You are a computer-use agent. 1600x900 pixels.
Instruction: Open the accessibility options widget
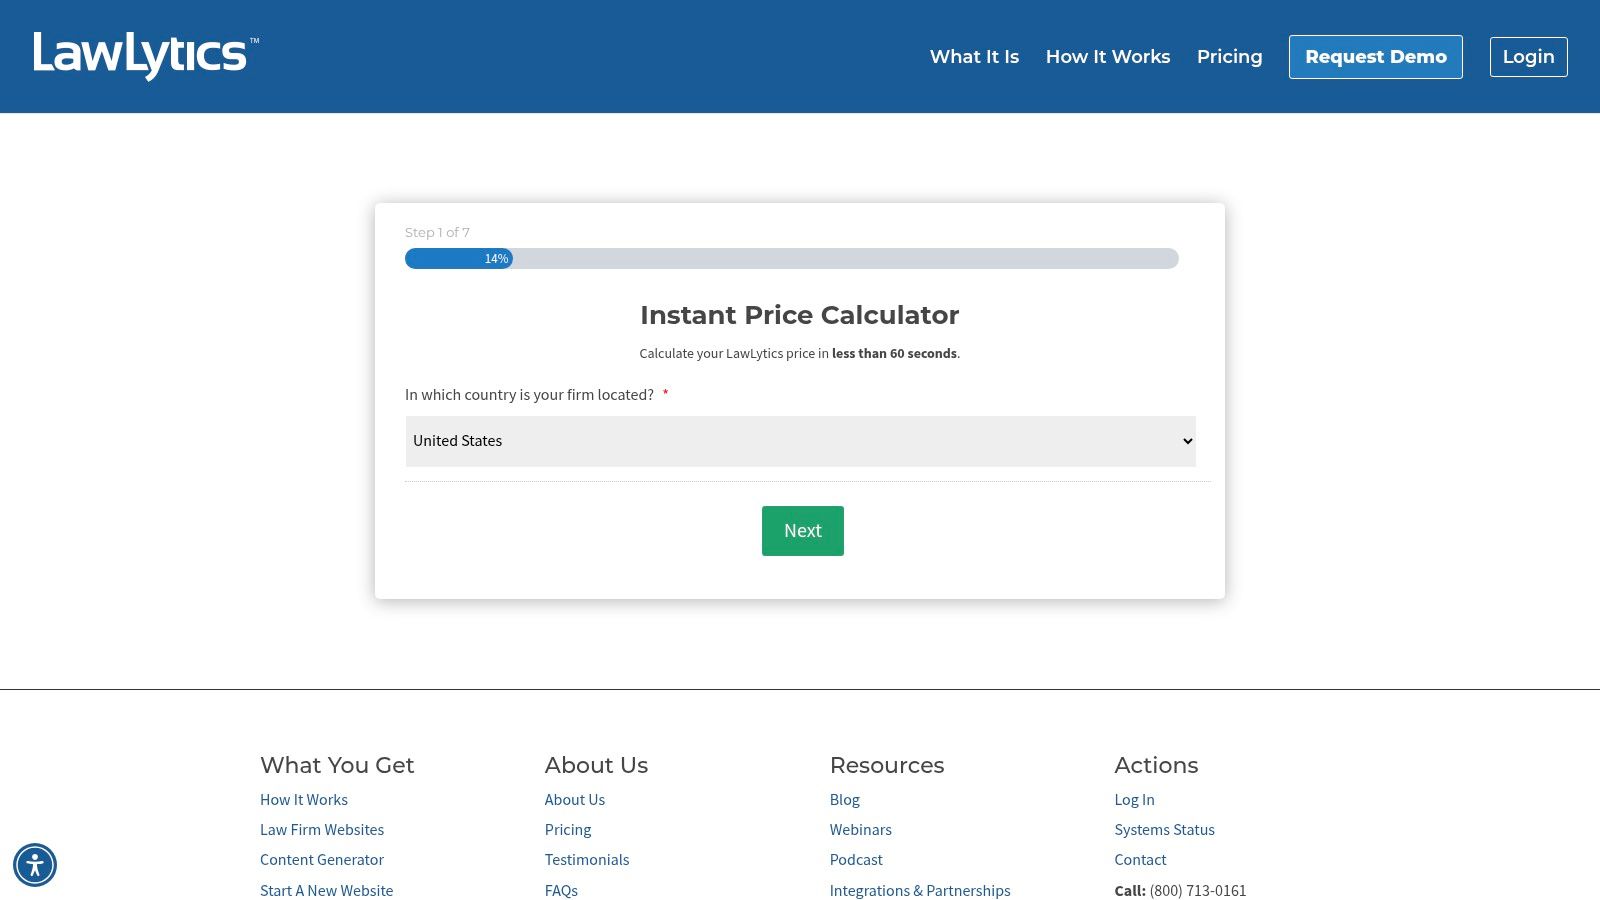(35, 864)
